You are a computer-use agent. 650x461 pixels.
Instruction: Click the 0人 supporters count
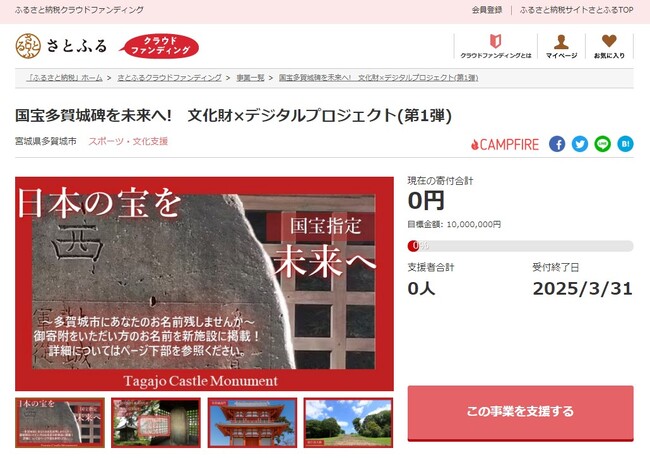click(422, 289)
